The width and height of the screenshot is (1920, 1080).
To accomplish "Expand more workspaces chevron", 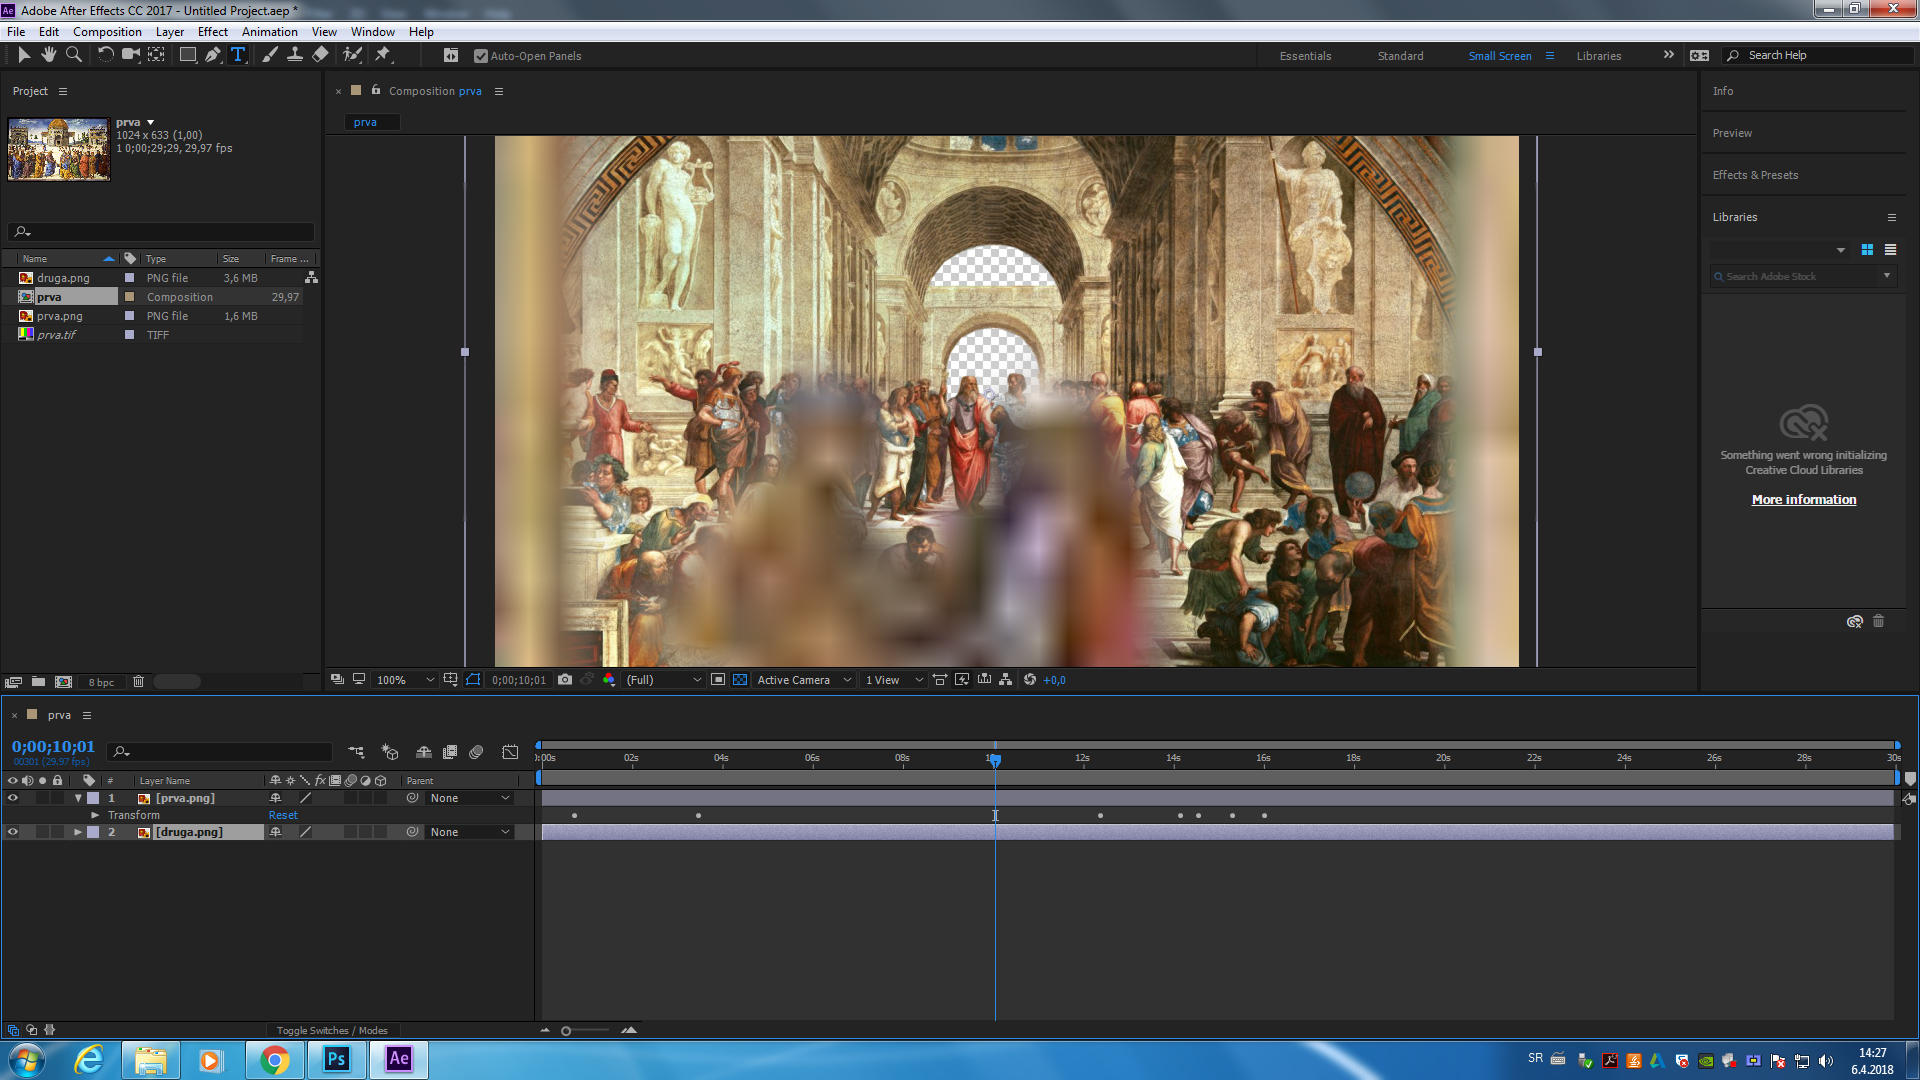I will click(x=1668, y=55).
